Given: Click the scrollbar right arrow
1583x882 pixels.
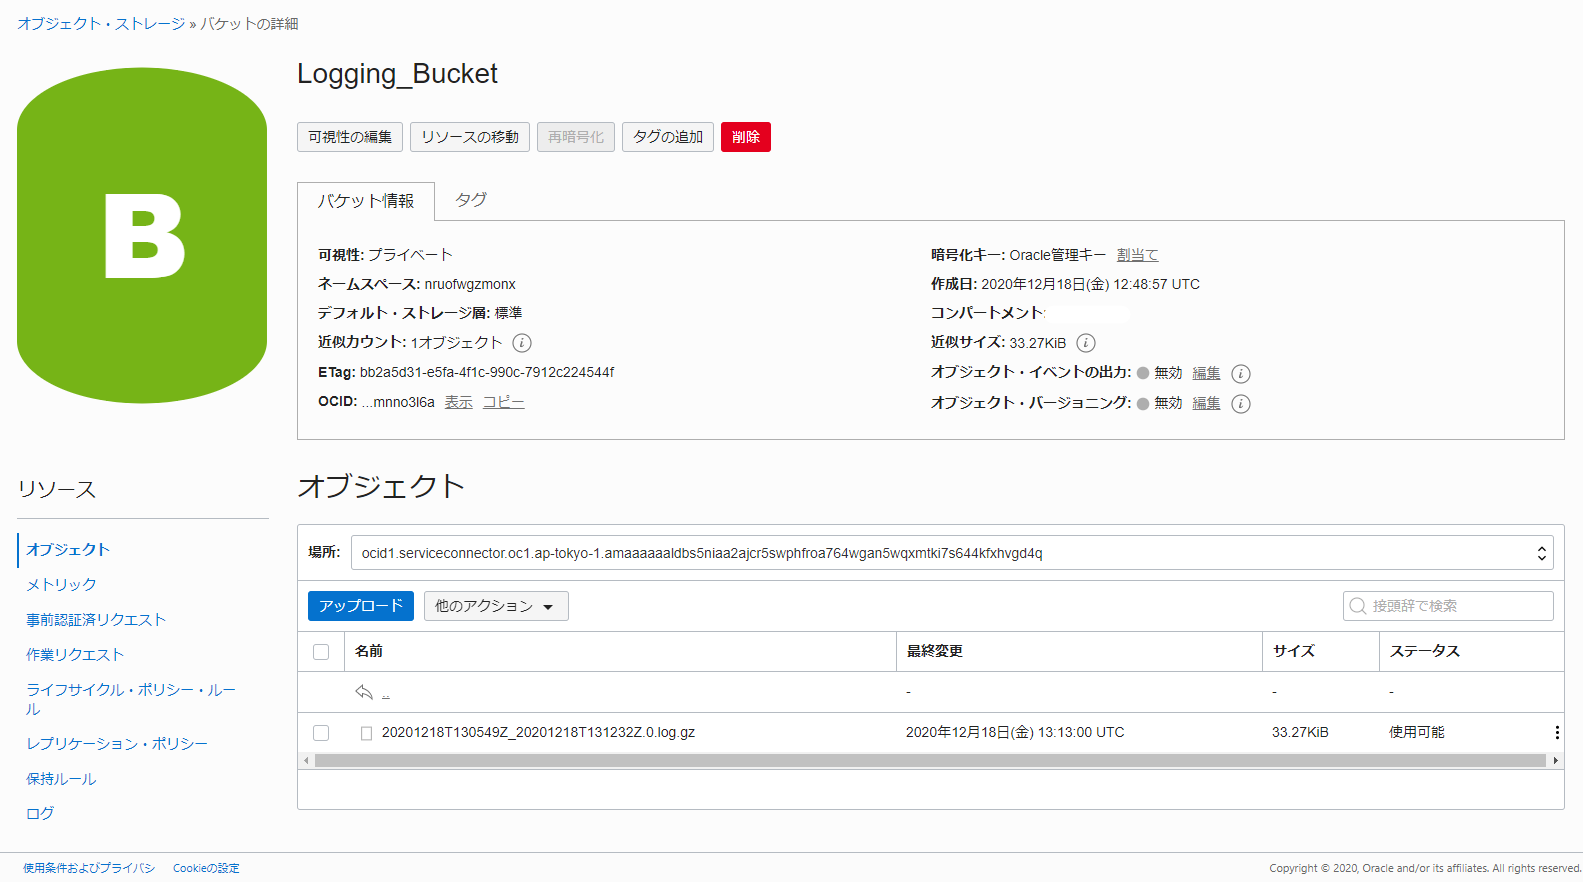Looking at the screenshot, I should point(1556,761).
